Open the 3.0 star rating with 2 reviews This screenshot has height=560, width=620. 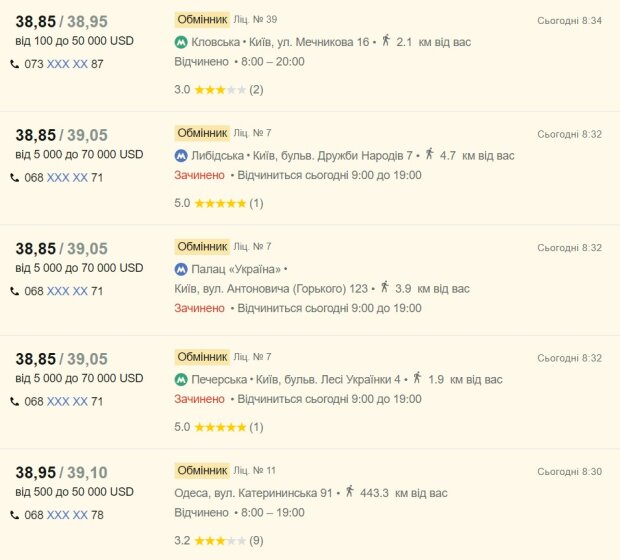point(219,90)
